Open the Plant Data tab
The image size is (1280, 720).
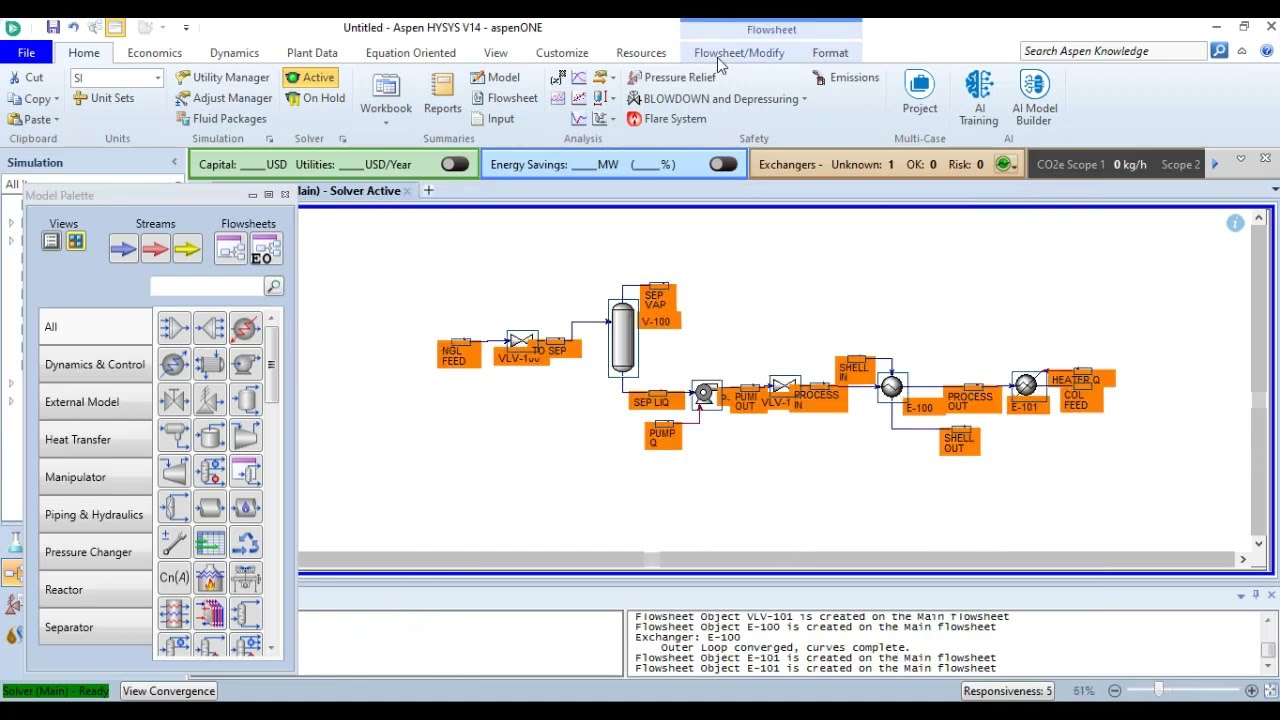[312, 53]
